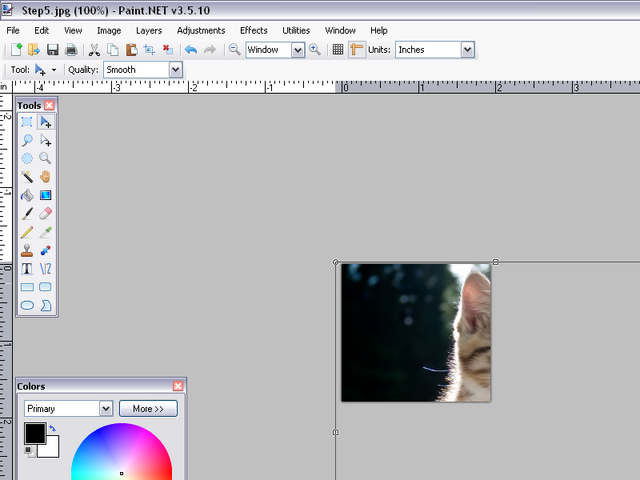This screenshot has width=640, height=480.
Task: Click the More >> button in Colors
Action: click(x=148, y=409)
